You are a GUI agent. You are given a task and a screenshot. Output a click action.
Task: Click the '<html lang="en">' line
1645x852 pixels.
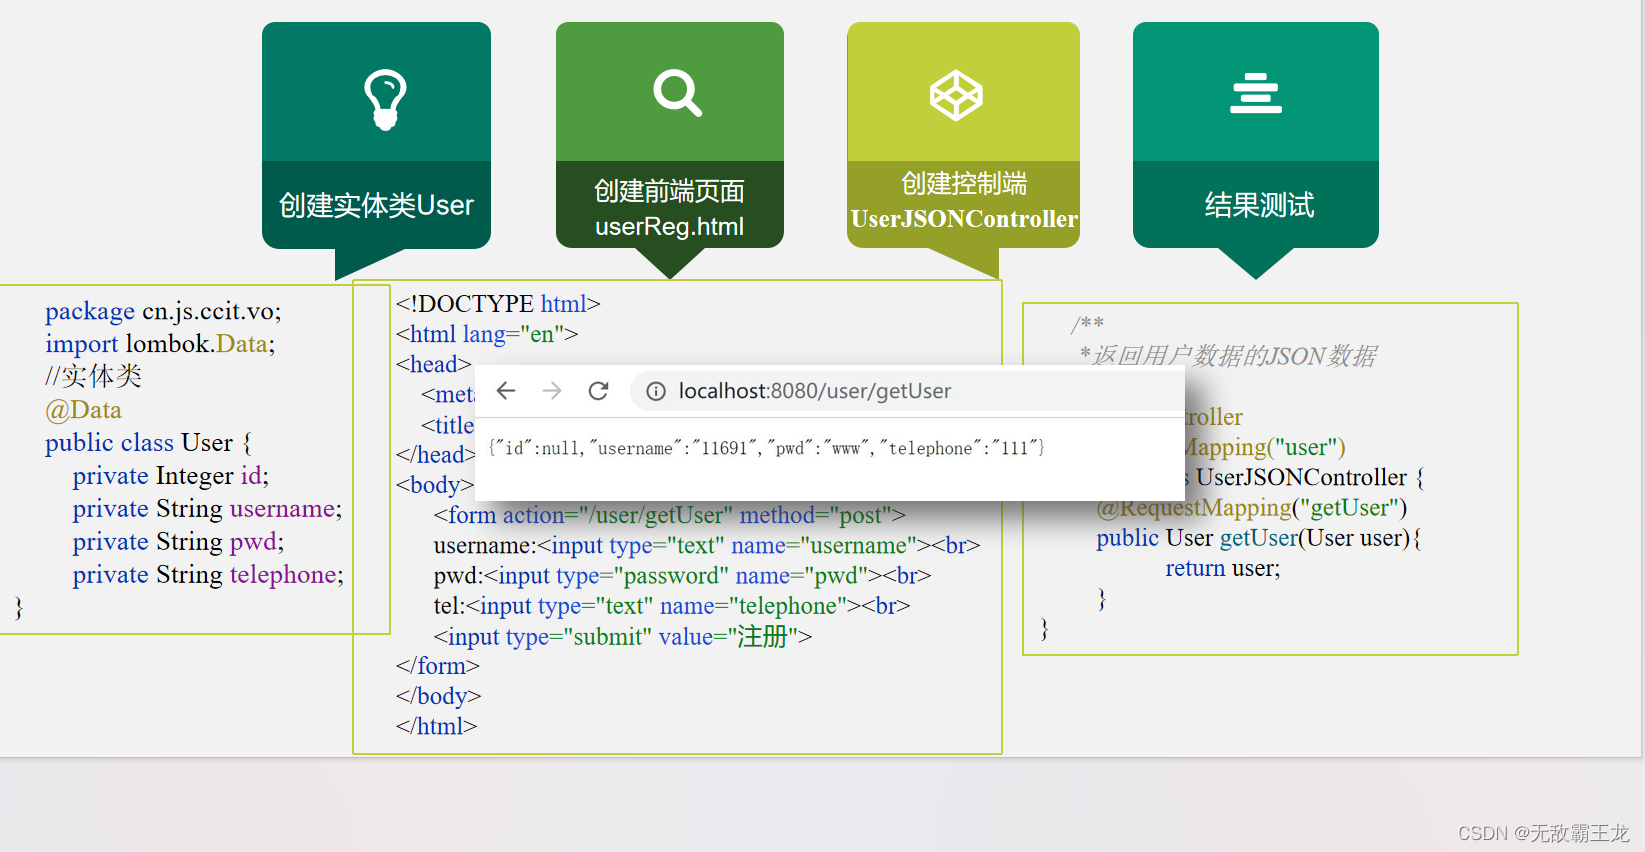[487, 334]
